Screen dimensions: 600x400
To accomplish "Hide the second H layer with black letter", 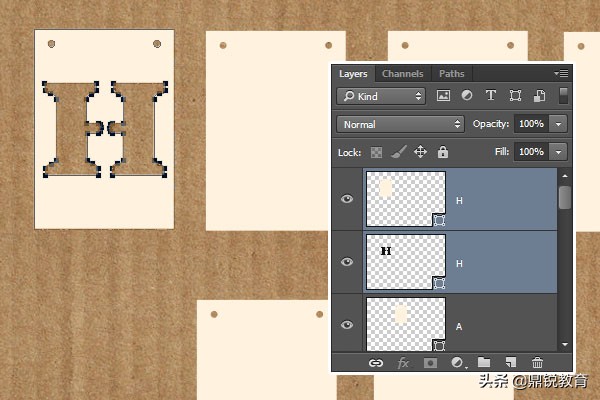I will coord(347,262).
